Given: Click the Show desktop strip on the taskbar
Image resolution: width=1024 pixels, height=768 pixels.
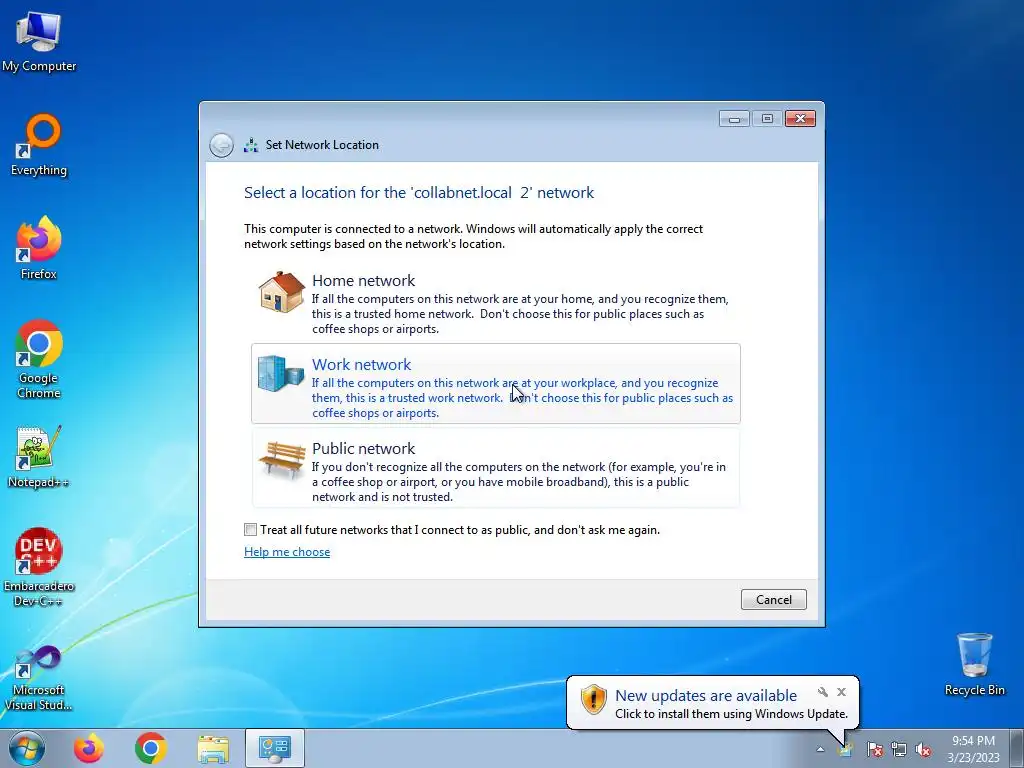Looking at the screenshot, I should (1017, 748).
